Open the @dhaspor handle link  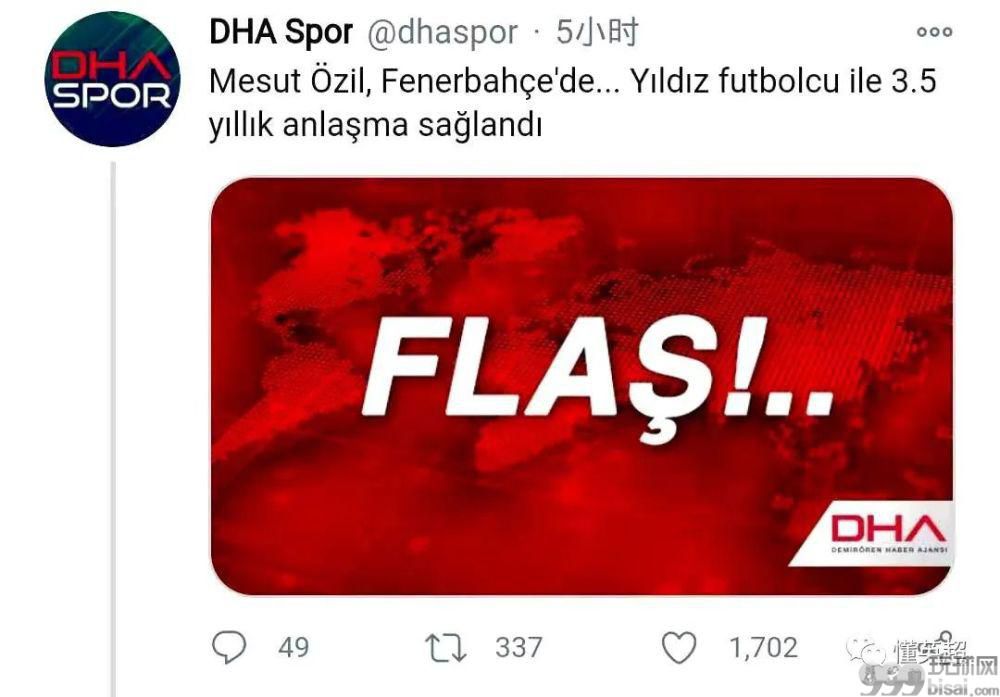tap(442, 33)
